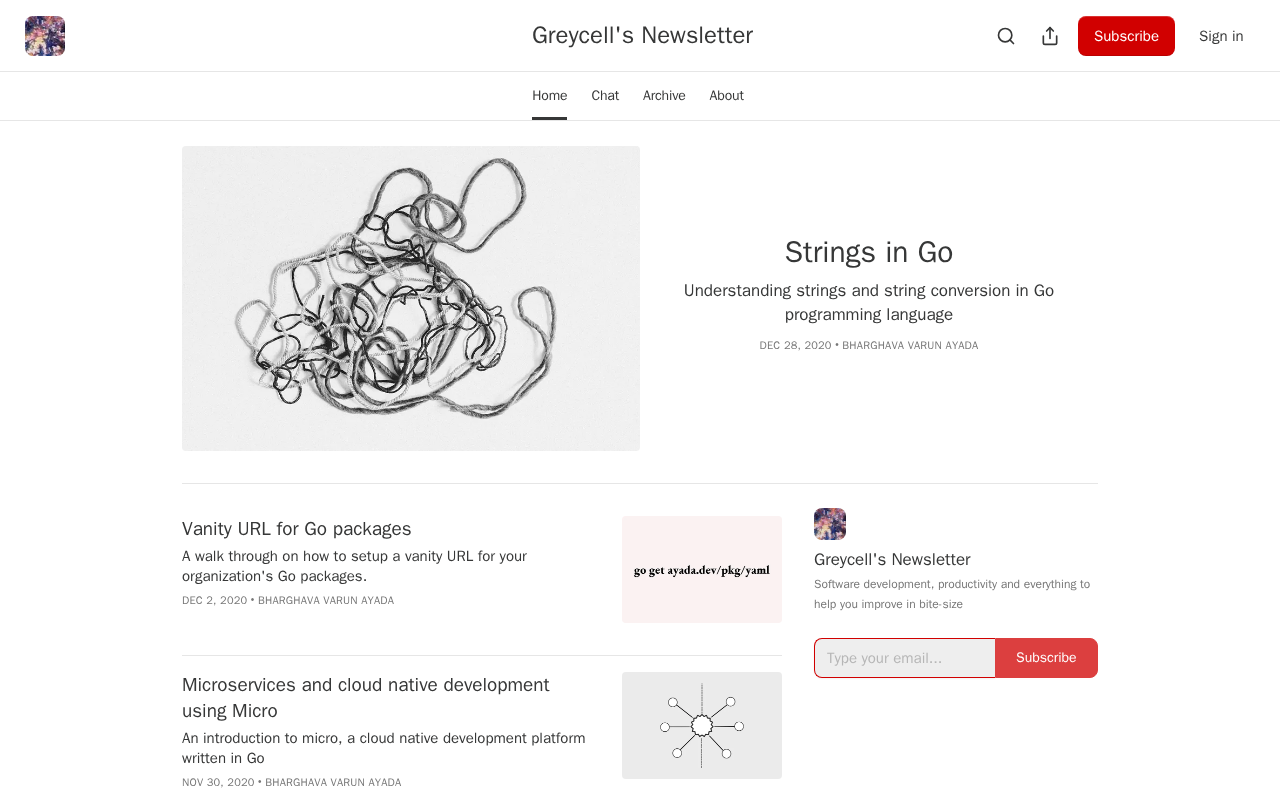Click the Sign in link

tap(1221, 36)
